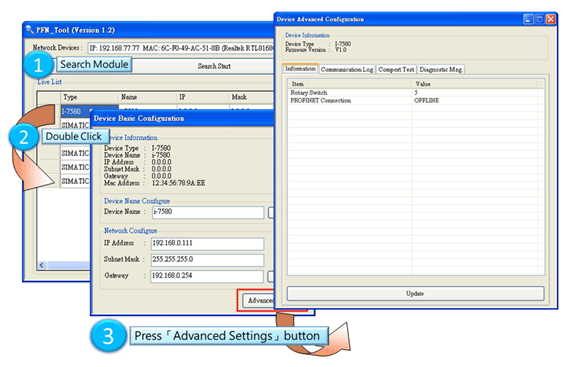Click the Advanced settings button
The width and height of the screenshot is (571, 367).
pos(259,301)
